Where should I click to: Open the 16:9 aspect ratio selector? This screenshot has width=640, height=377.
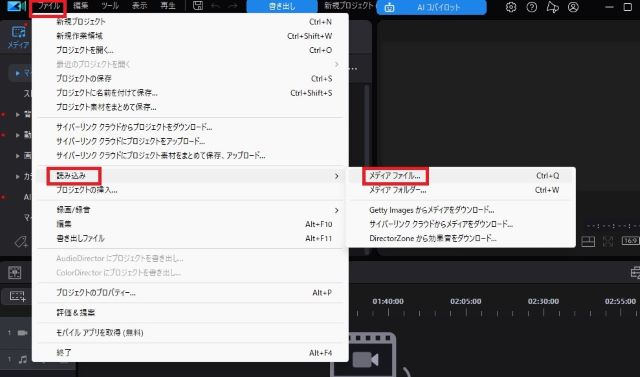click(630, 241)
